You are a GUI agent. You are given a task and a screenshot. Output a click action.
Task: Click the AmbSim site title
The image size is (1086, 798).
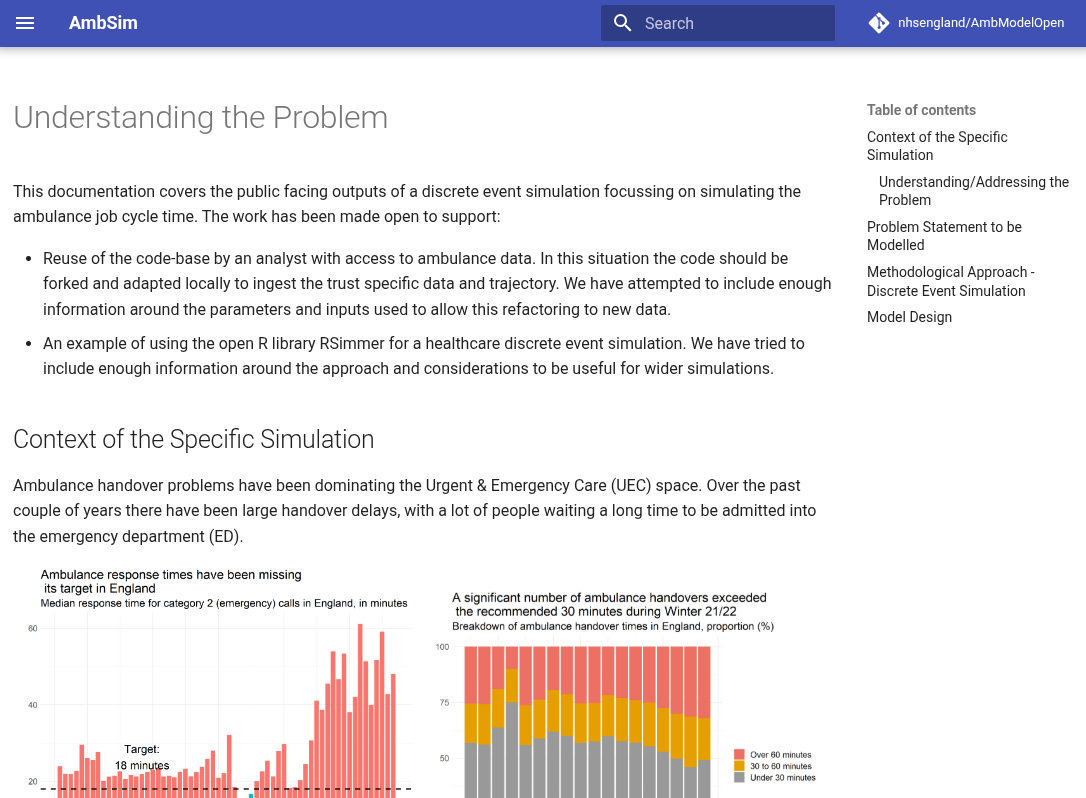tap(103, 23)
